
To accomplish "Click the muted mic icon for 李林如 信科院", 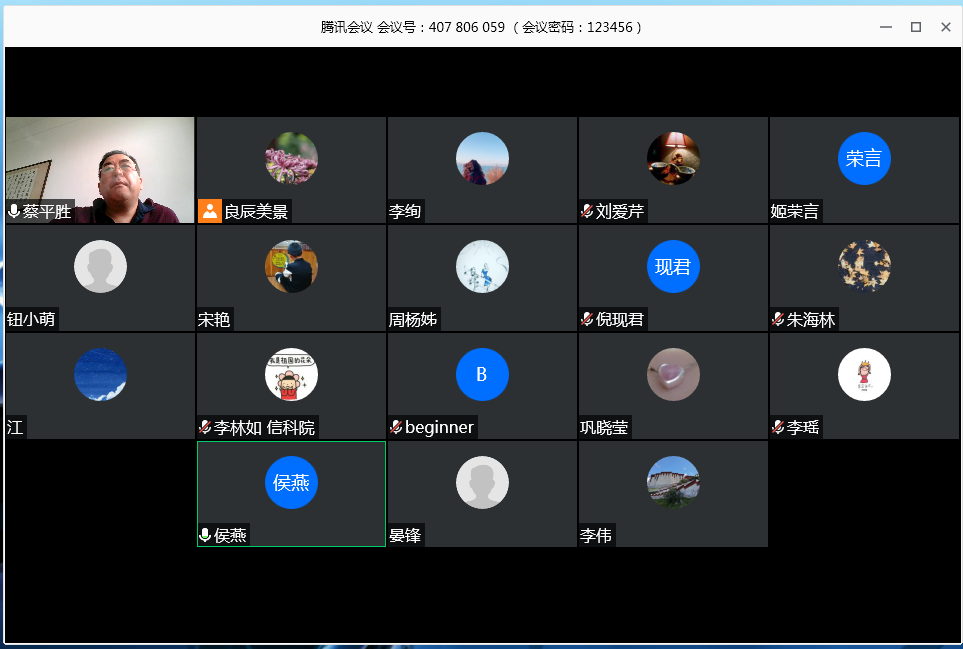I will tap(205, 427).
